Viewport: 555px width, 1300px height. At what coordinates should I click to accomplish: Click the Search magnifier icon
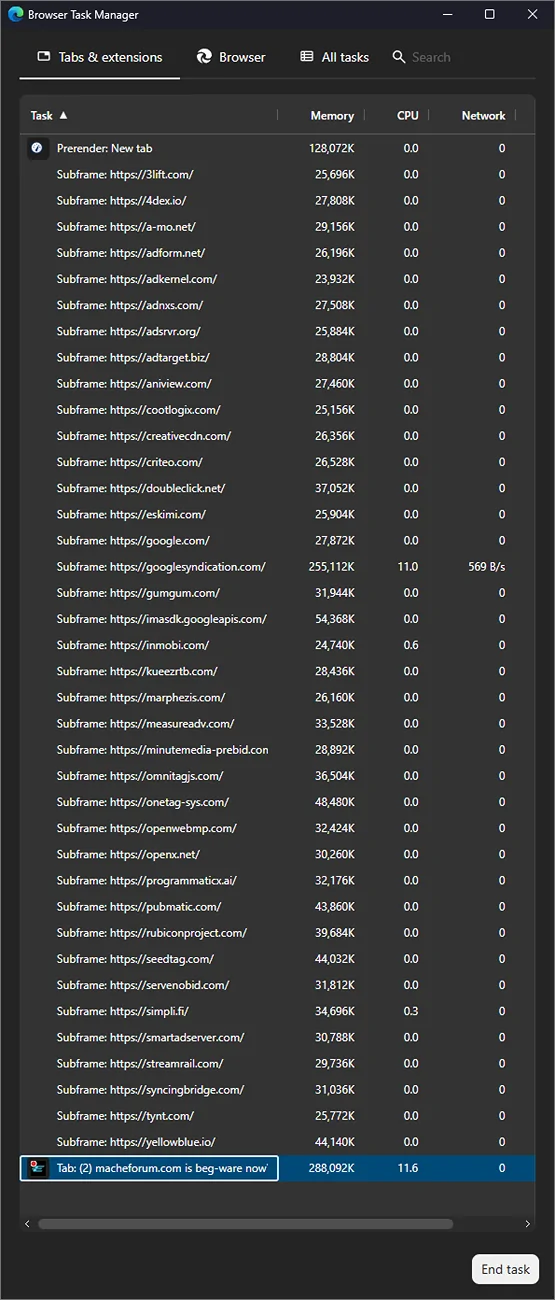(x=399, y=57)
